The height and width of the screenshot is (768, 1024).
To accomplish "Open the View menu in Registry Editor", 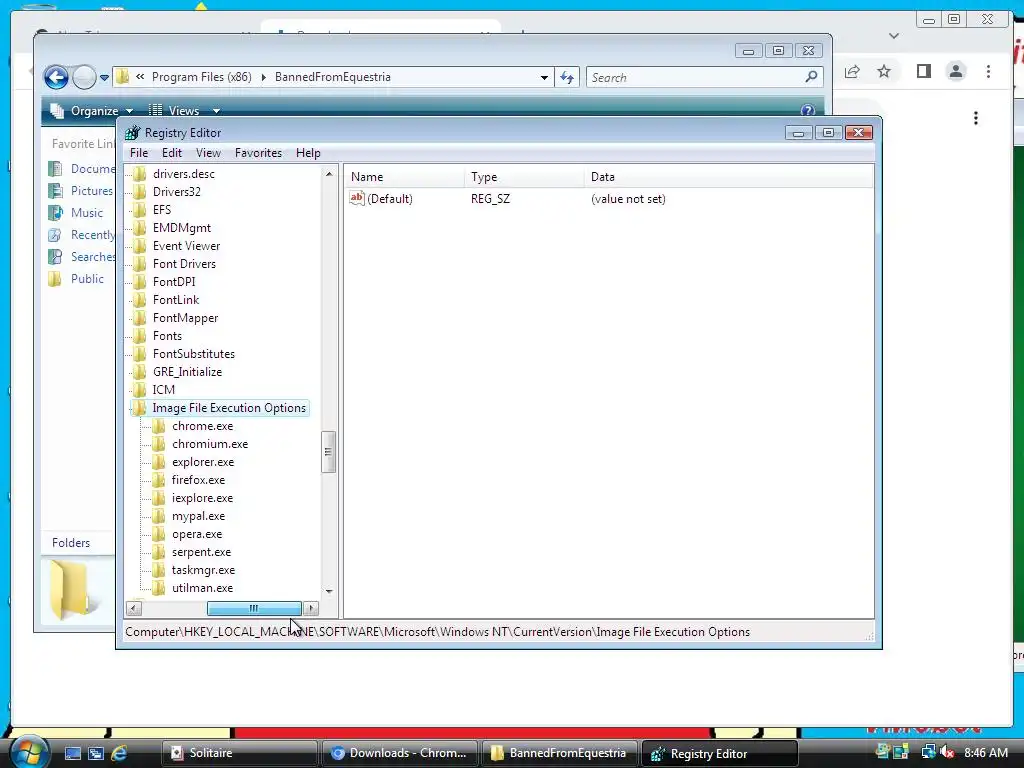I will [x=208, y=153].
